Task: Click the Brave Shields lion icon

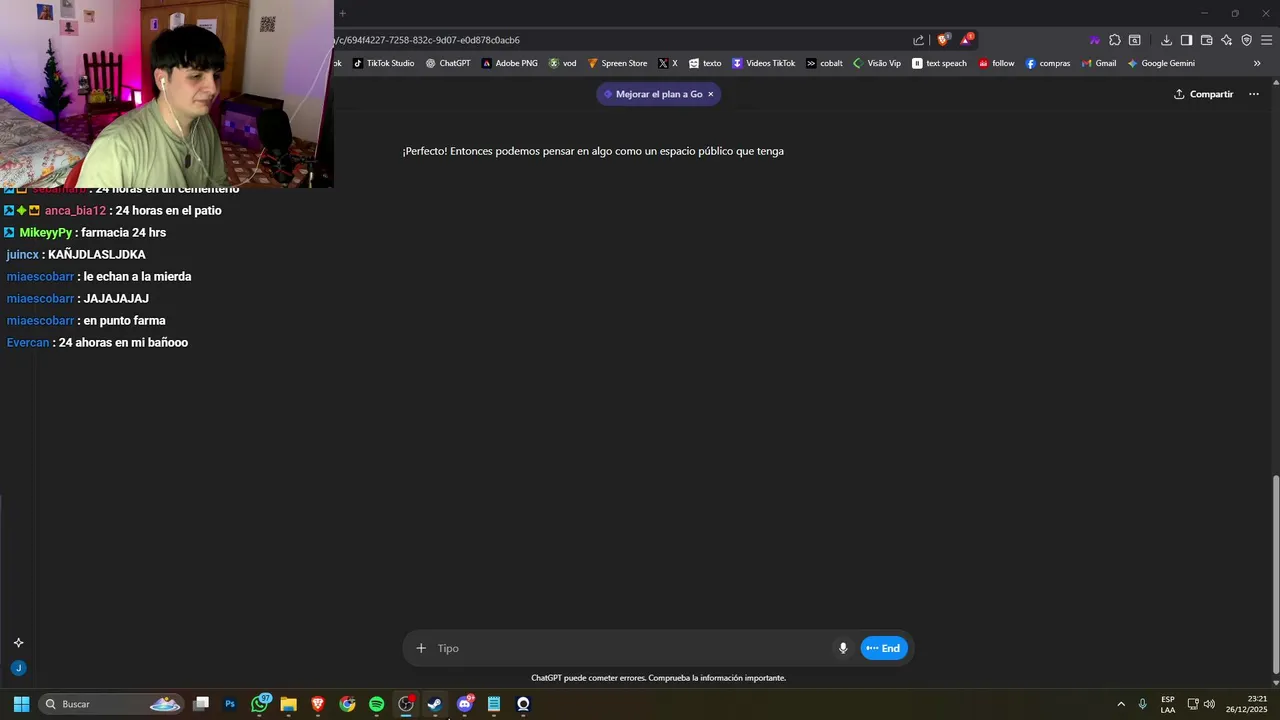Action: click(x=943, y=40)
